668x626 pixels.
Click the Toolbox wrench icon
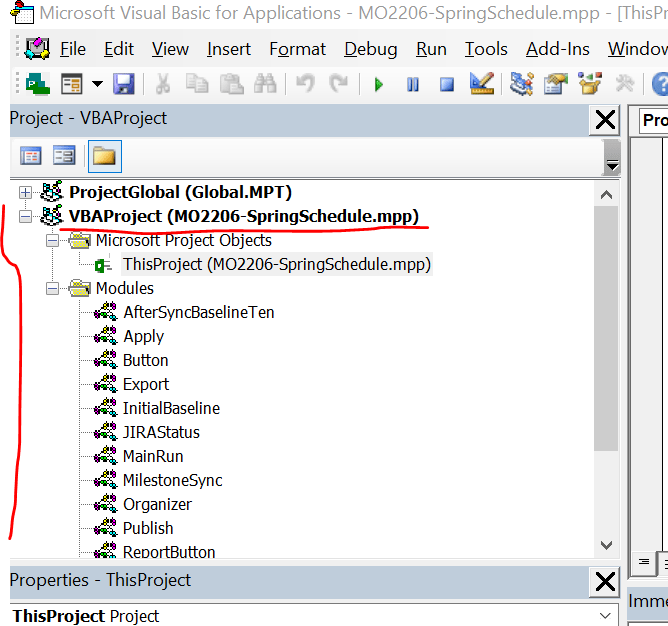(x=625, y=84)
